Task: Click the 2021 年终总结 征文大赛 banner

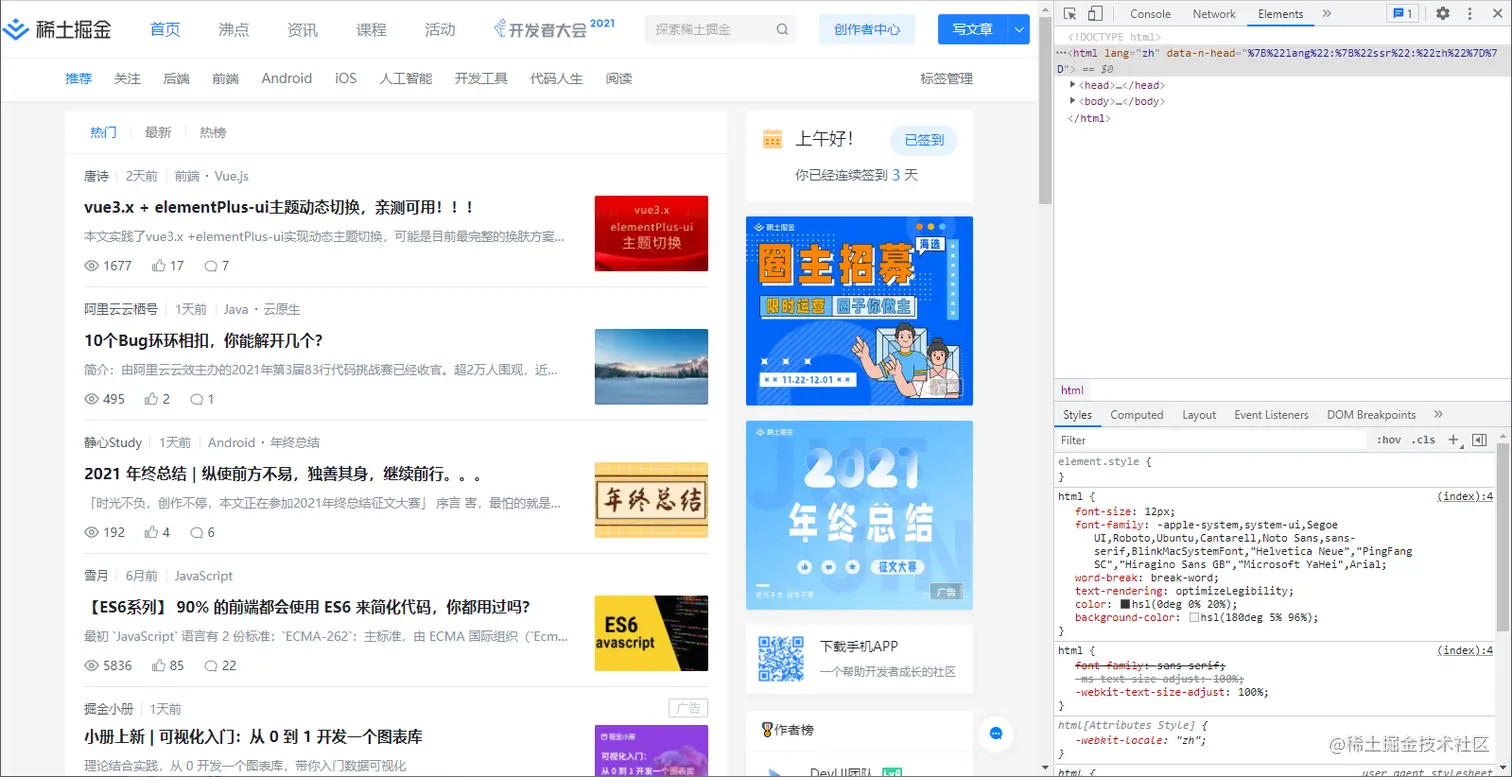Action: 859,515
